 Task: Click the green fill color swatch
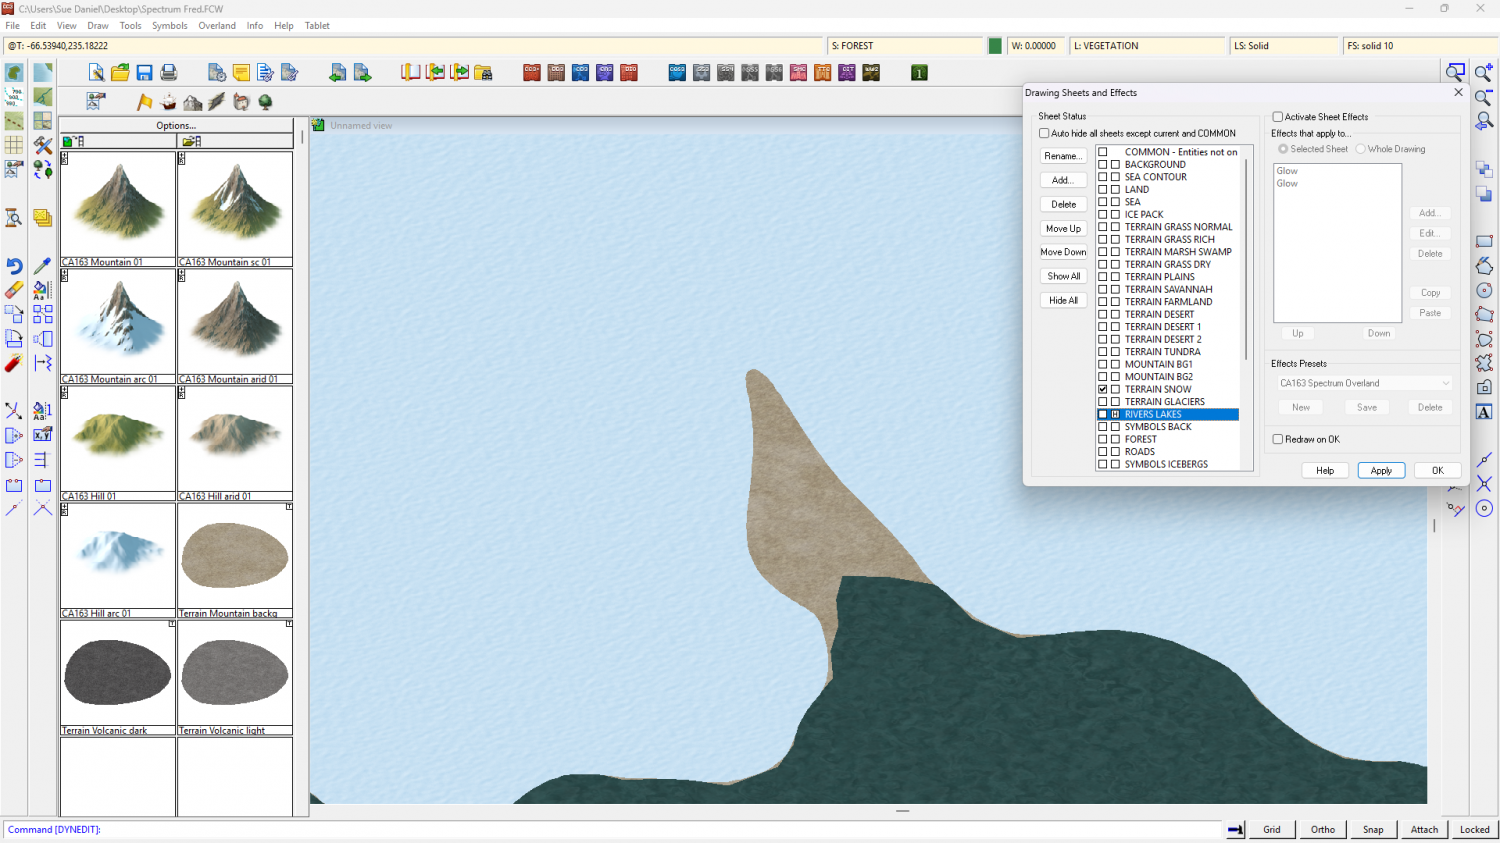click(995, 46)
